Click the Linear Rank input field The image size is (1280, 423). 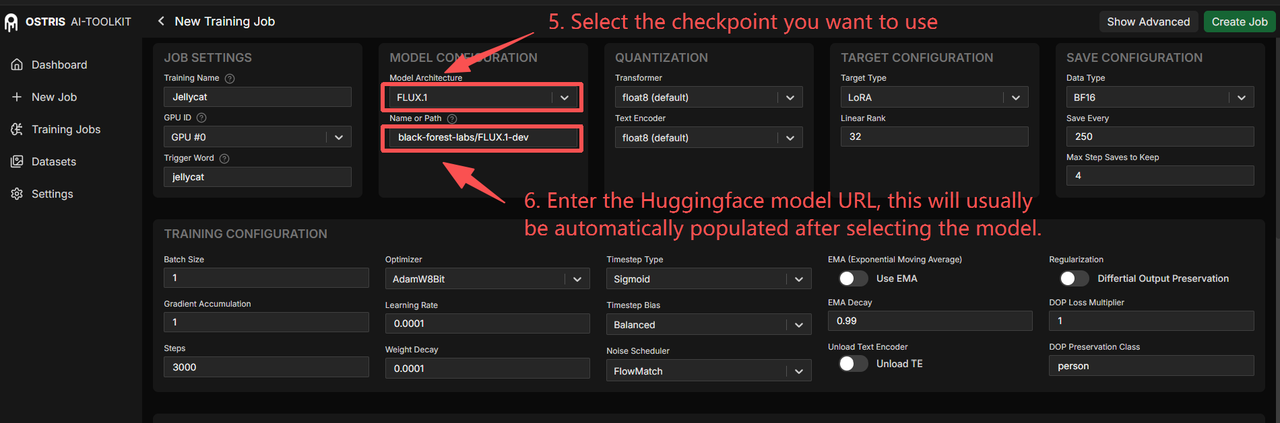[934, 137]
